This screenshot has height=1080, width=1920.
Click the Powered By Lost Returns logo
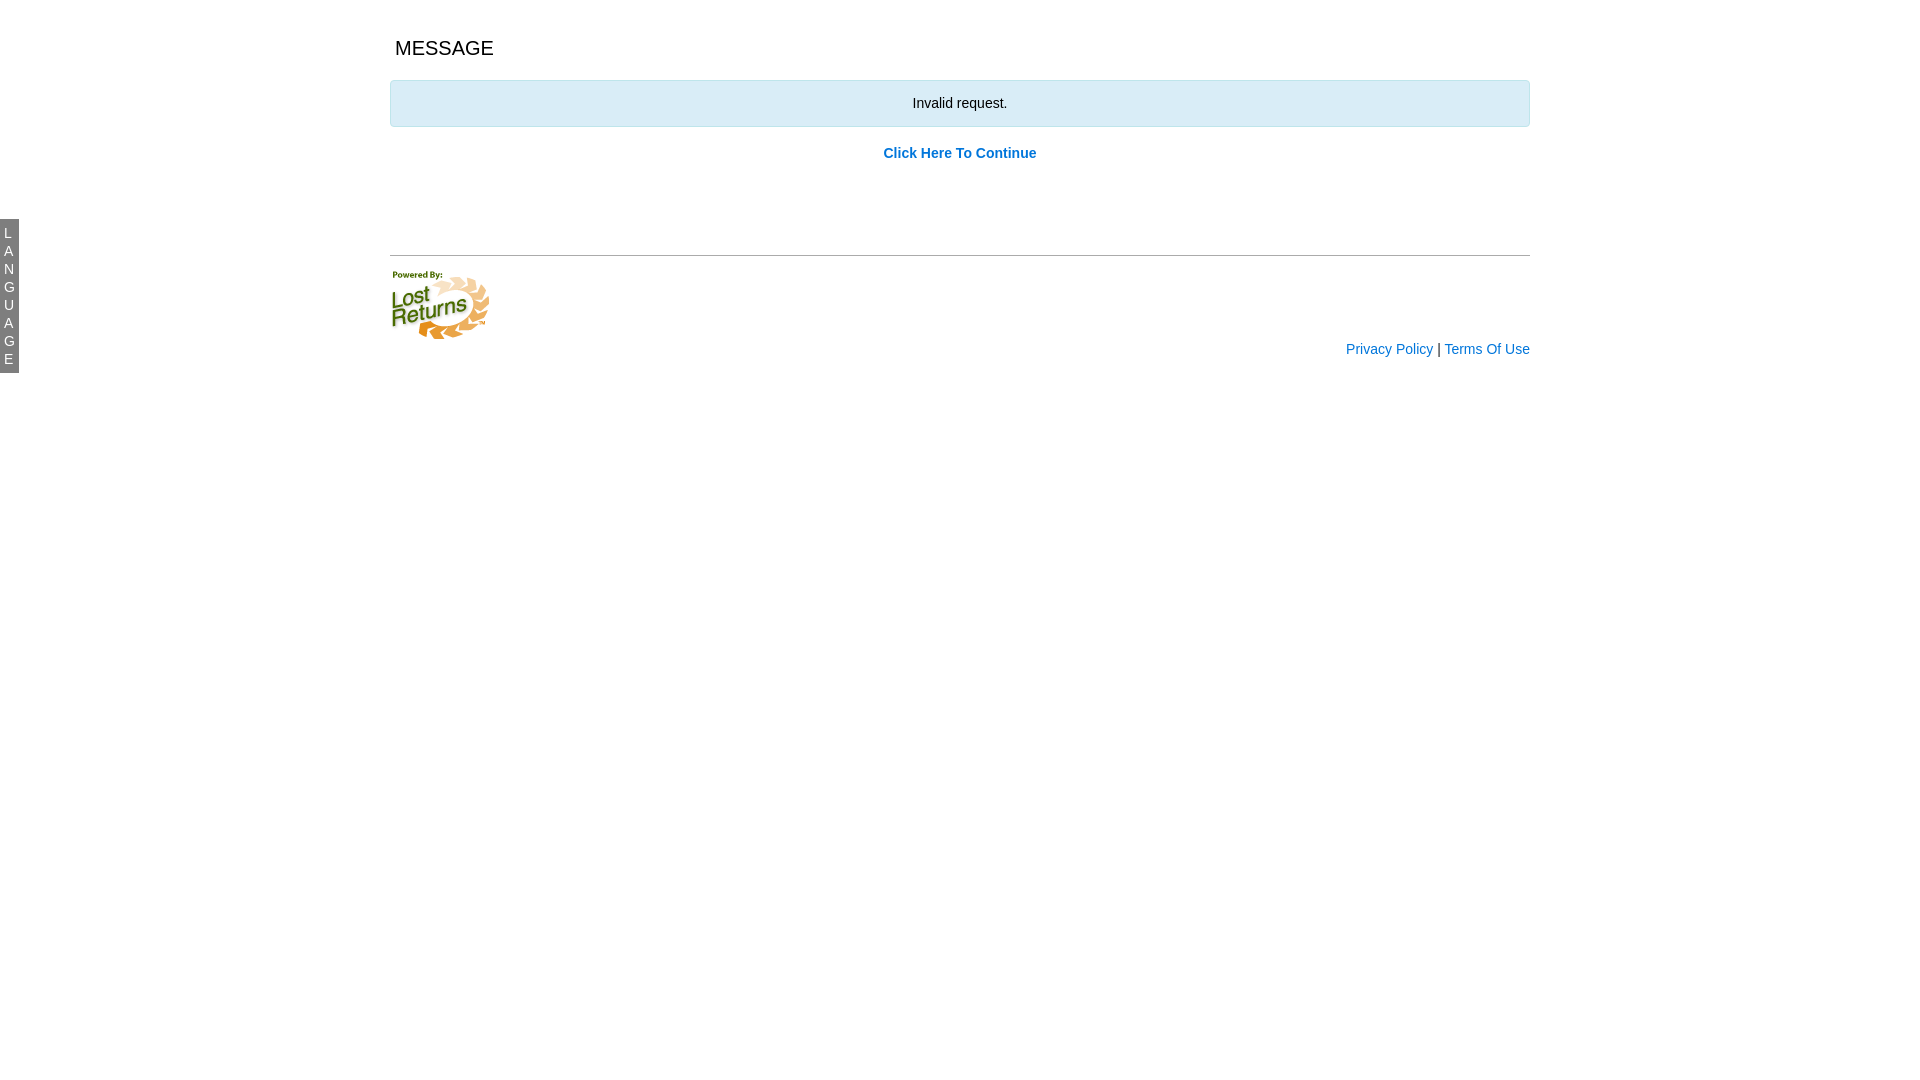[440, 305]
